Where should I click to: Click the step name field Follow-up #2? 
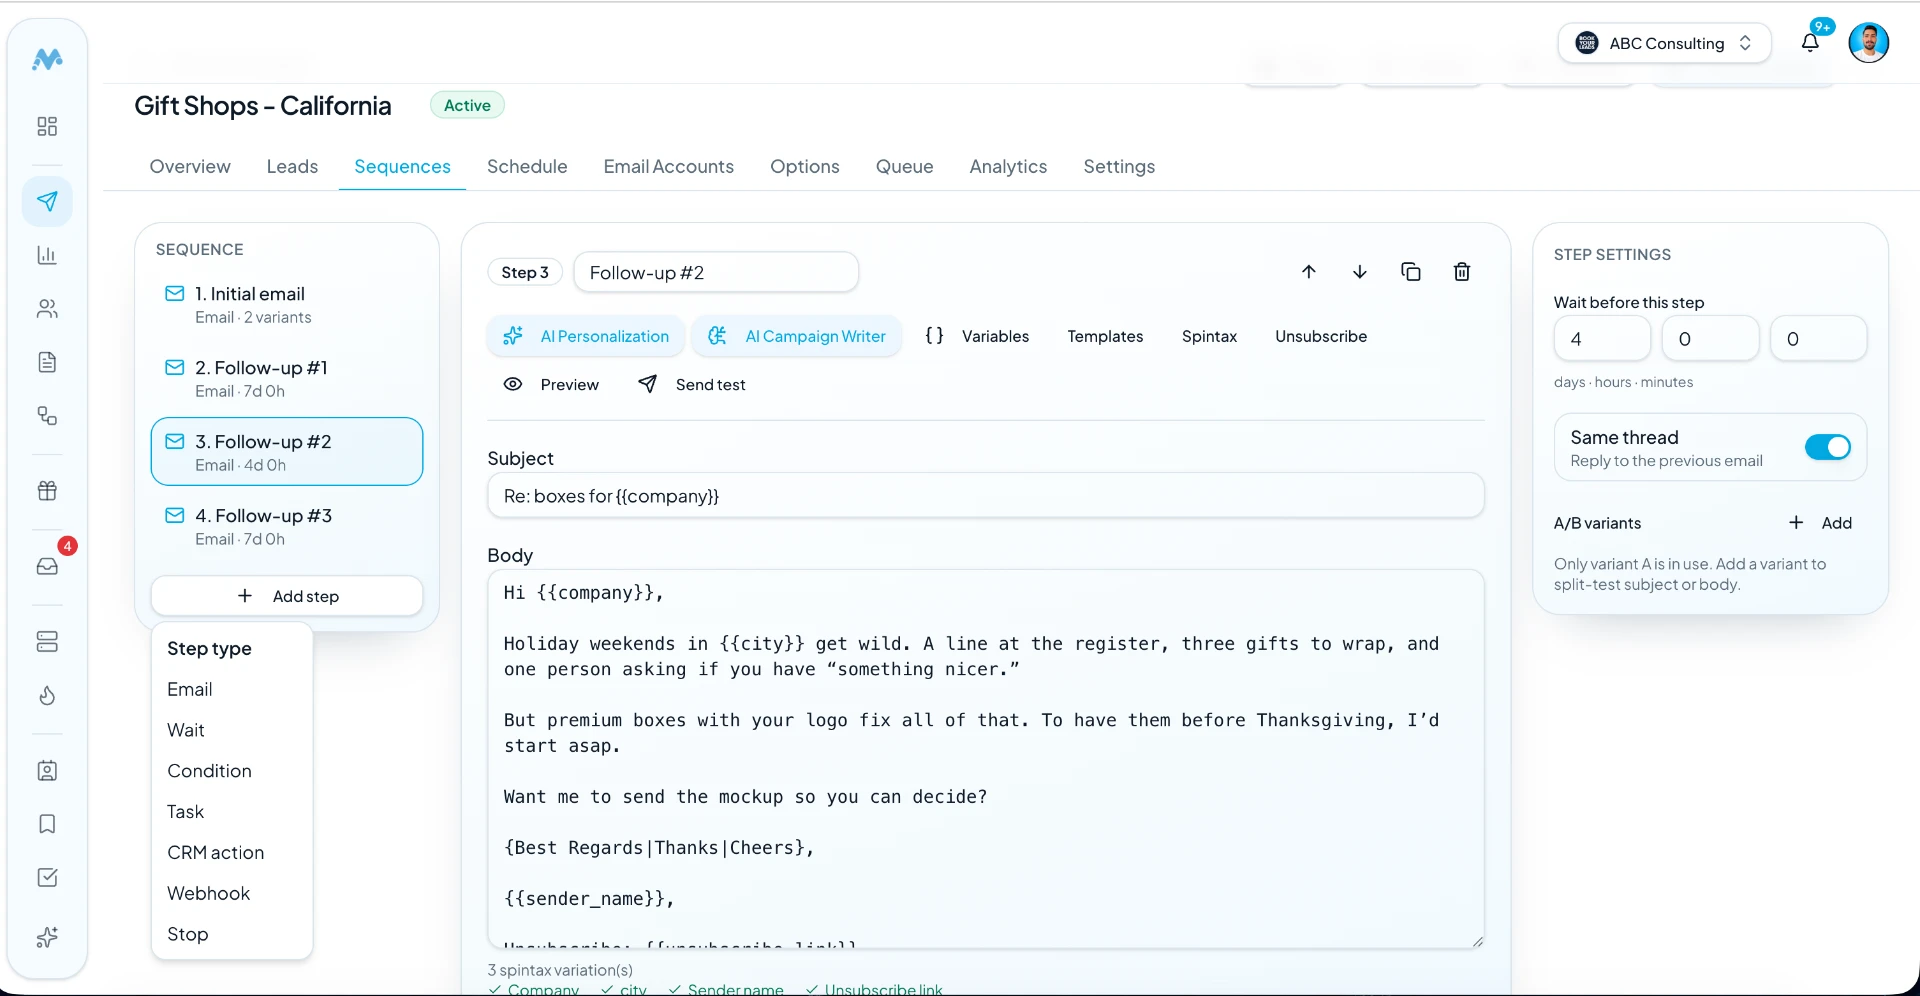click(x=716, y=273)
